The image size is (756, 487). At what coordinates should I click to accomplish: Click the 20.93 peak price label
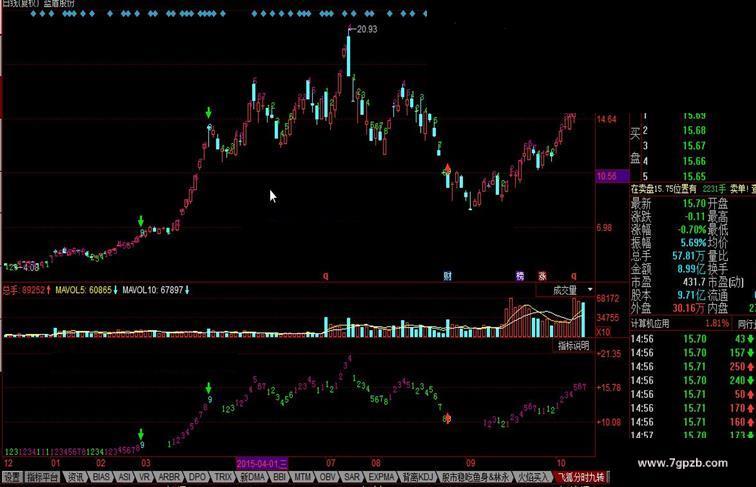(x=367, y=29)
